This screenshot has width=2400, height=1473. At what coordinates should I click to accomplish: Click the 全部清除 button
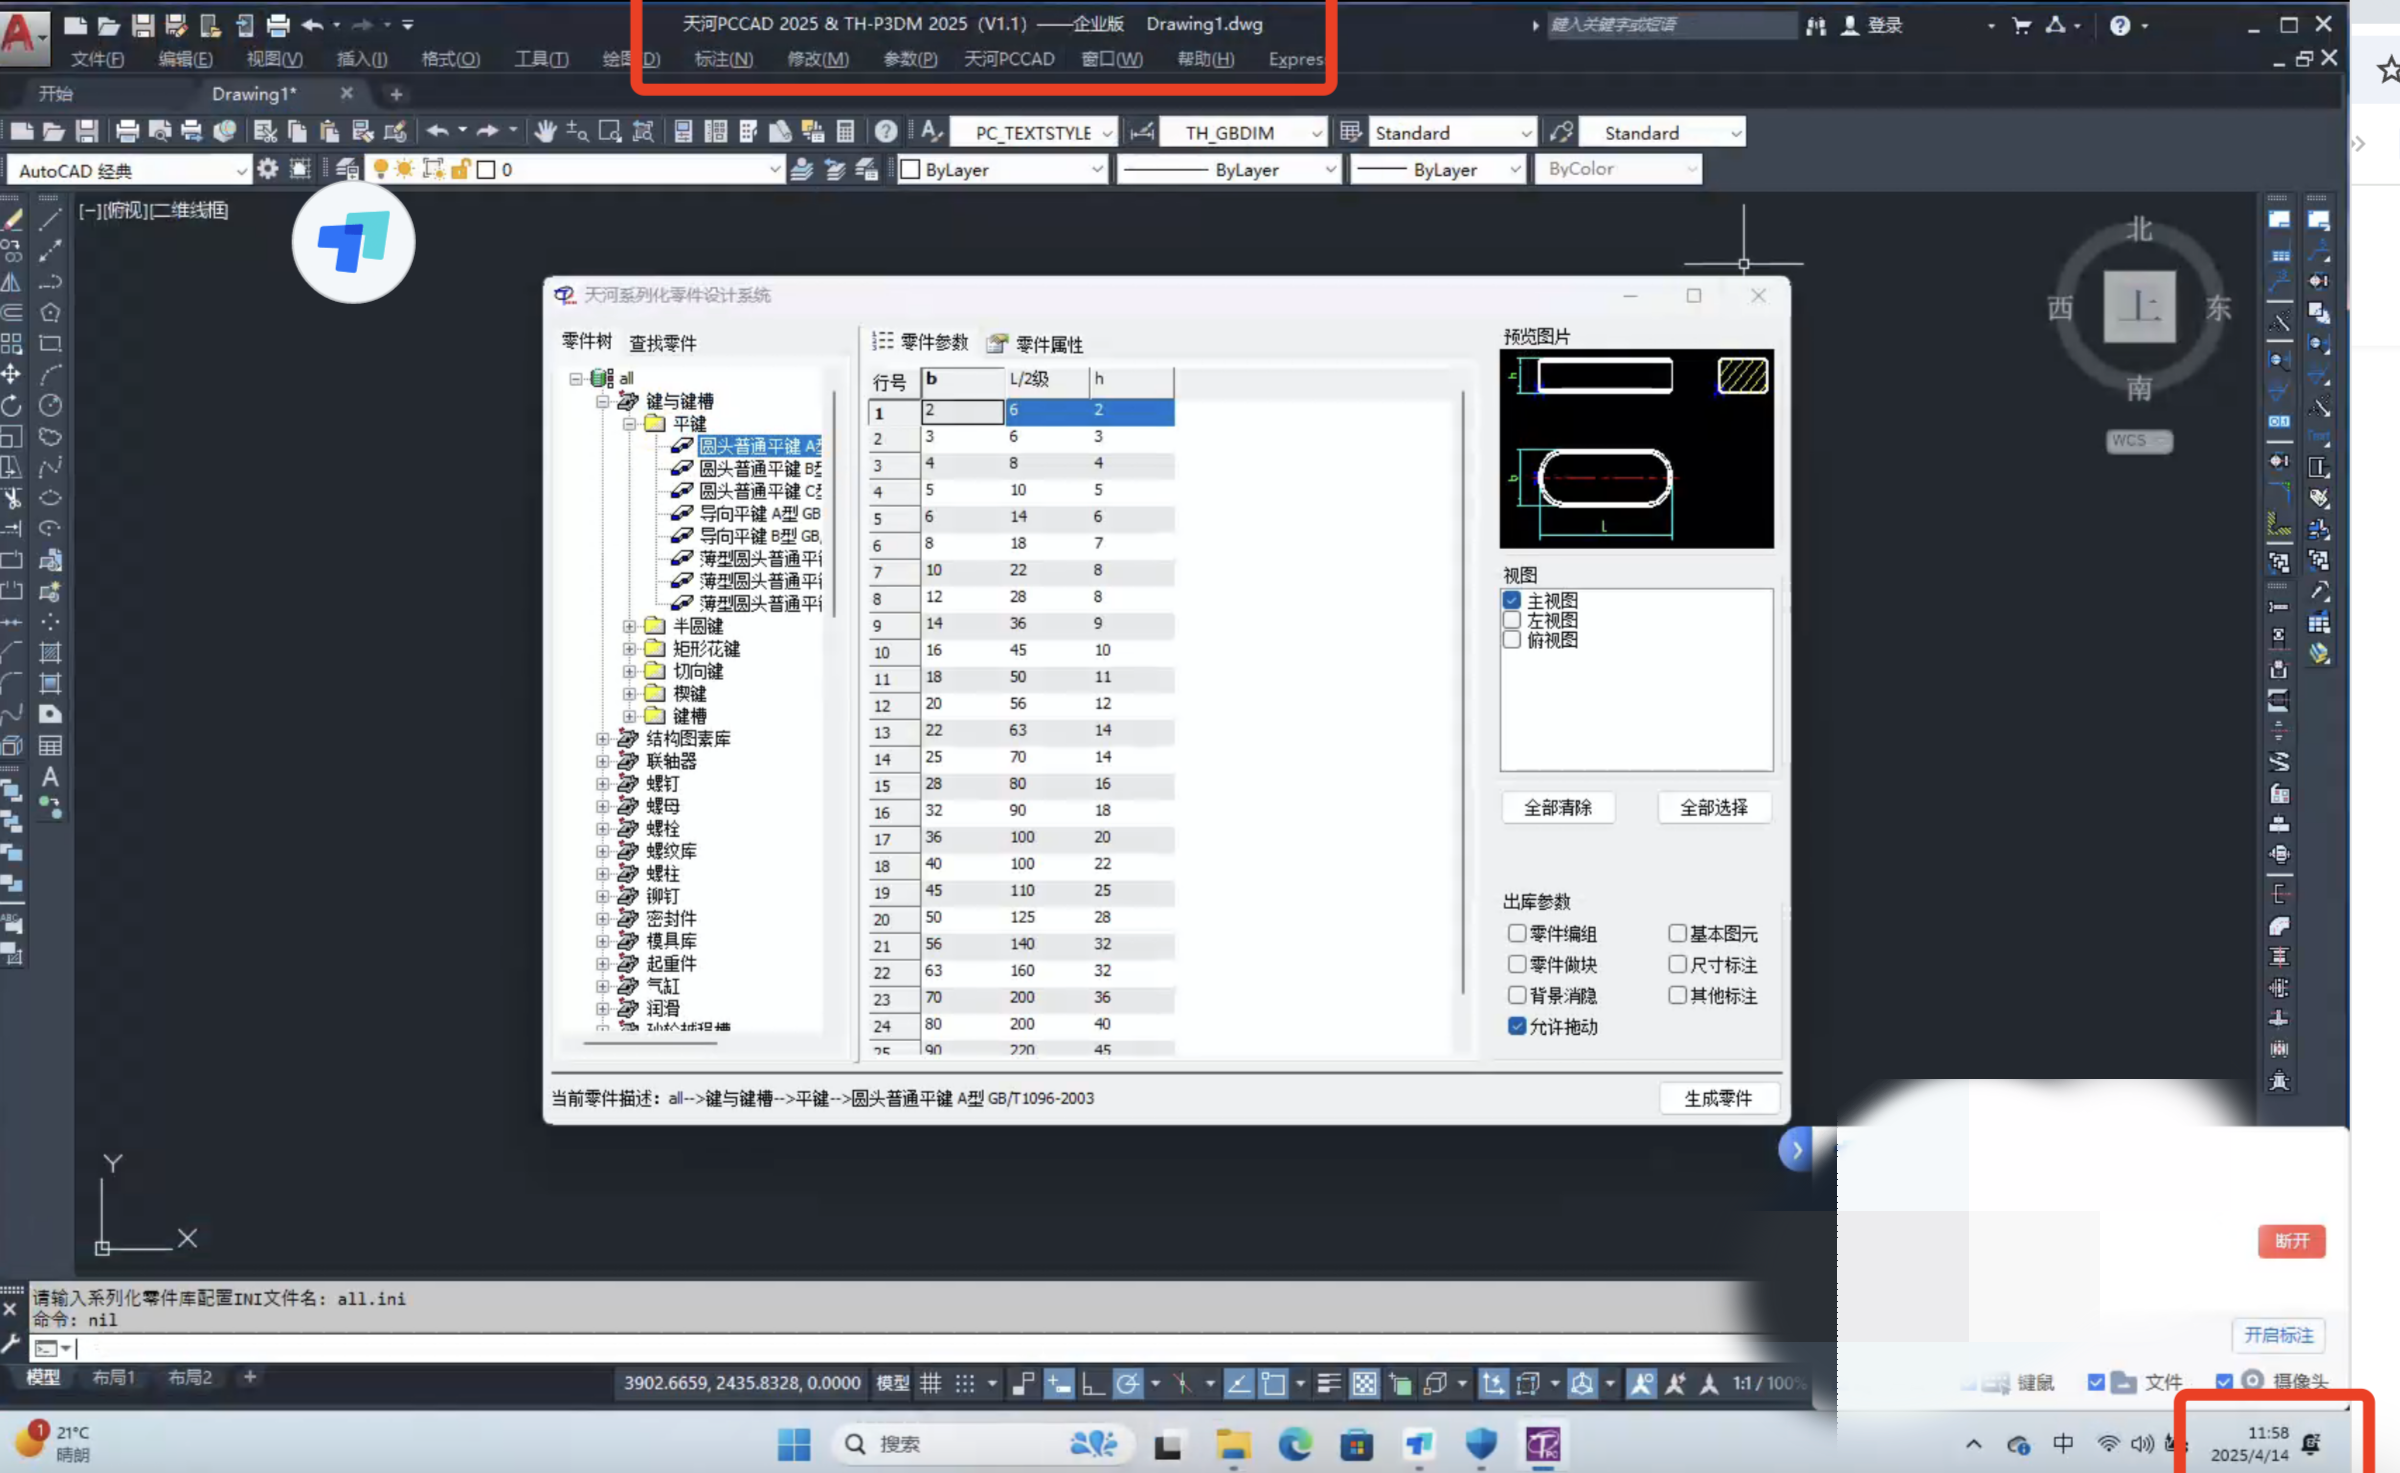(1557, 807)
